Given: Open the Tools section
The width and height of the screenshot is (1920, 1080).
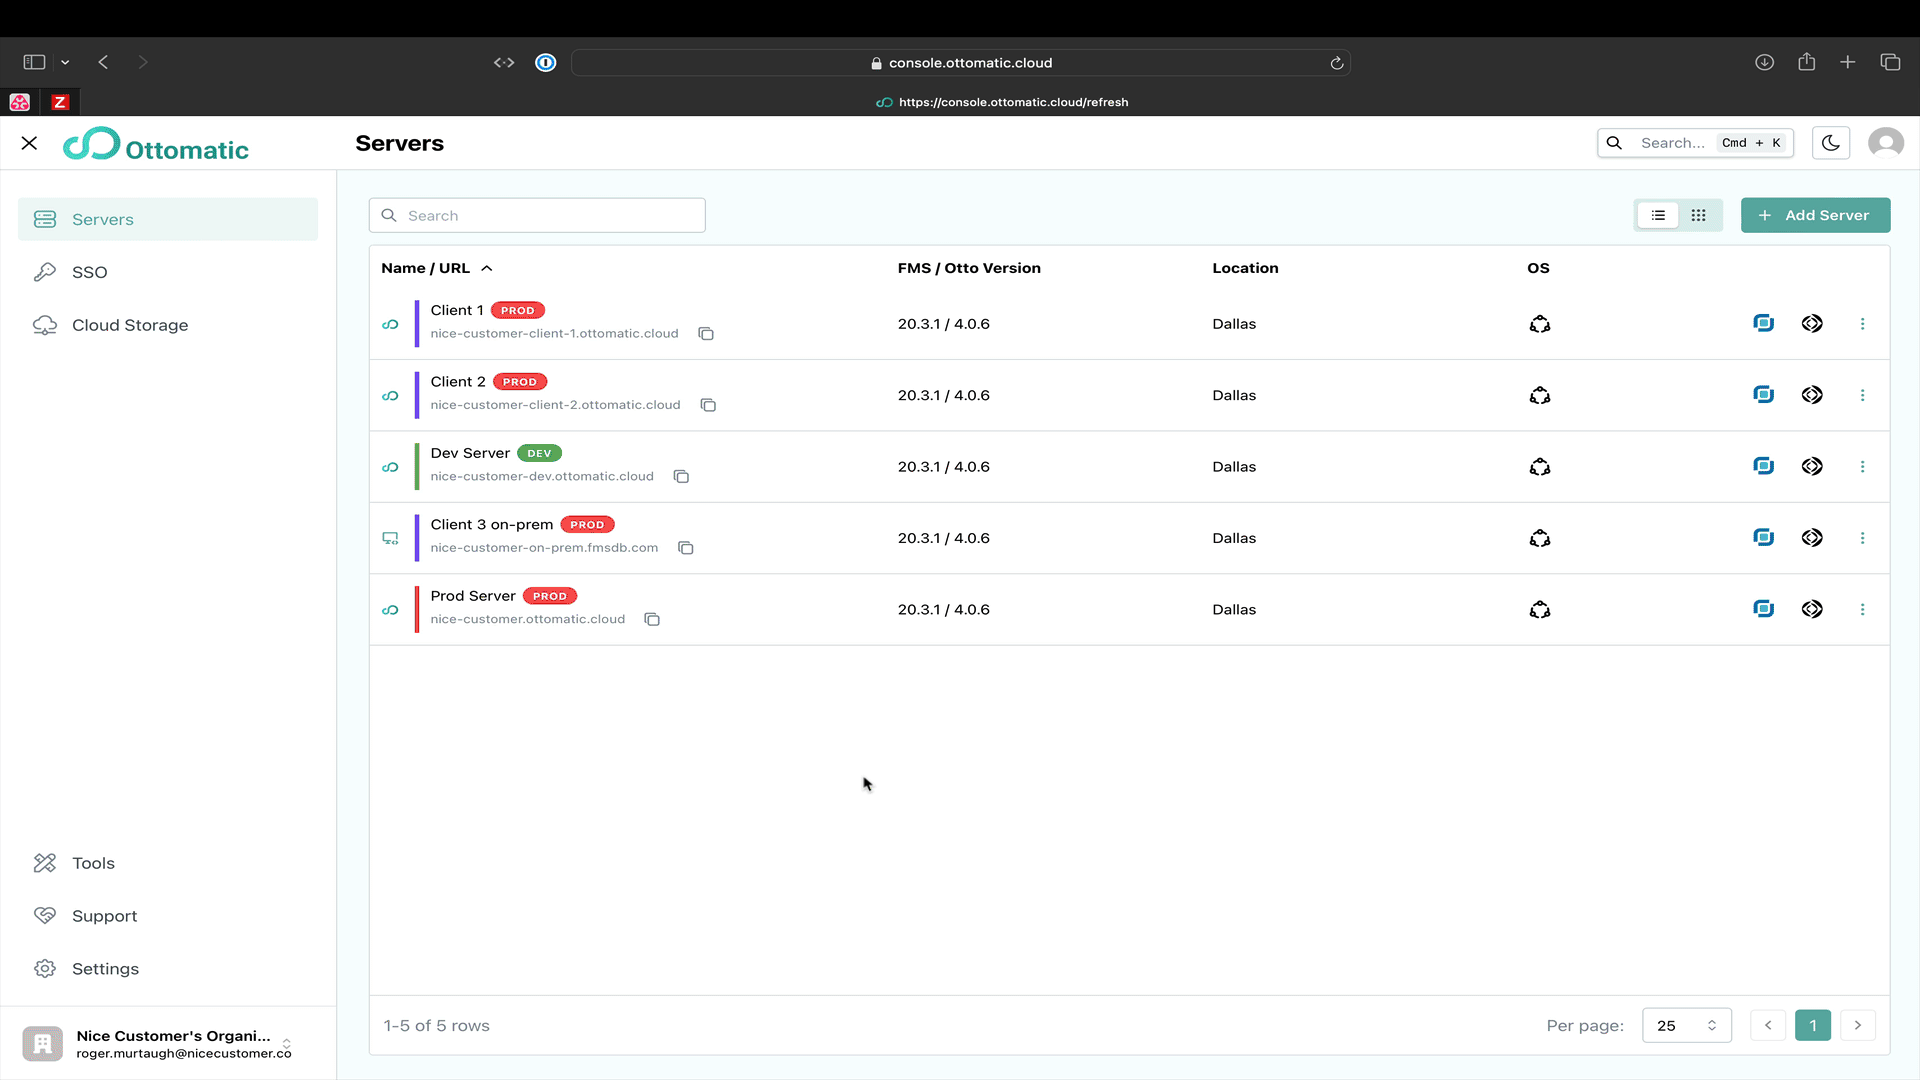Looking at the screenshot, I should (x=168, y=863).
